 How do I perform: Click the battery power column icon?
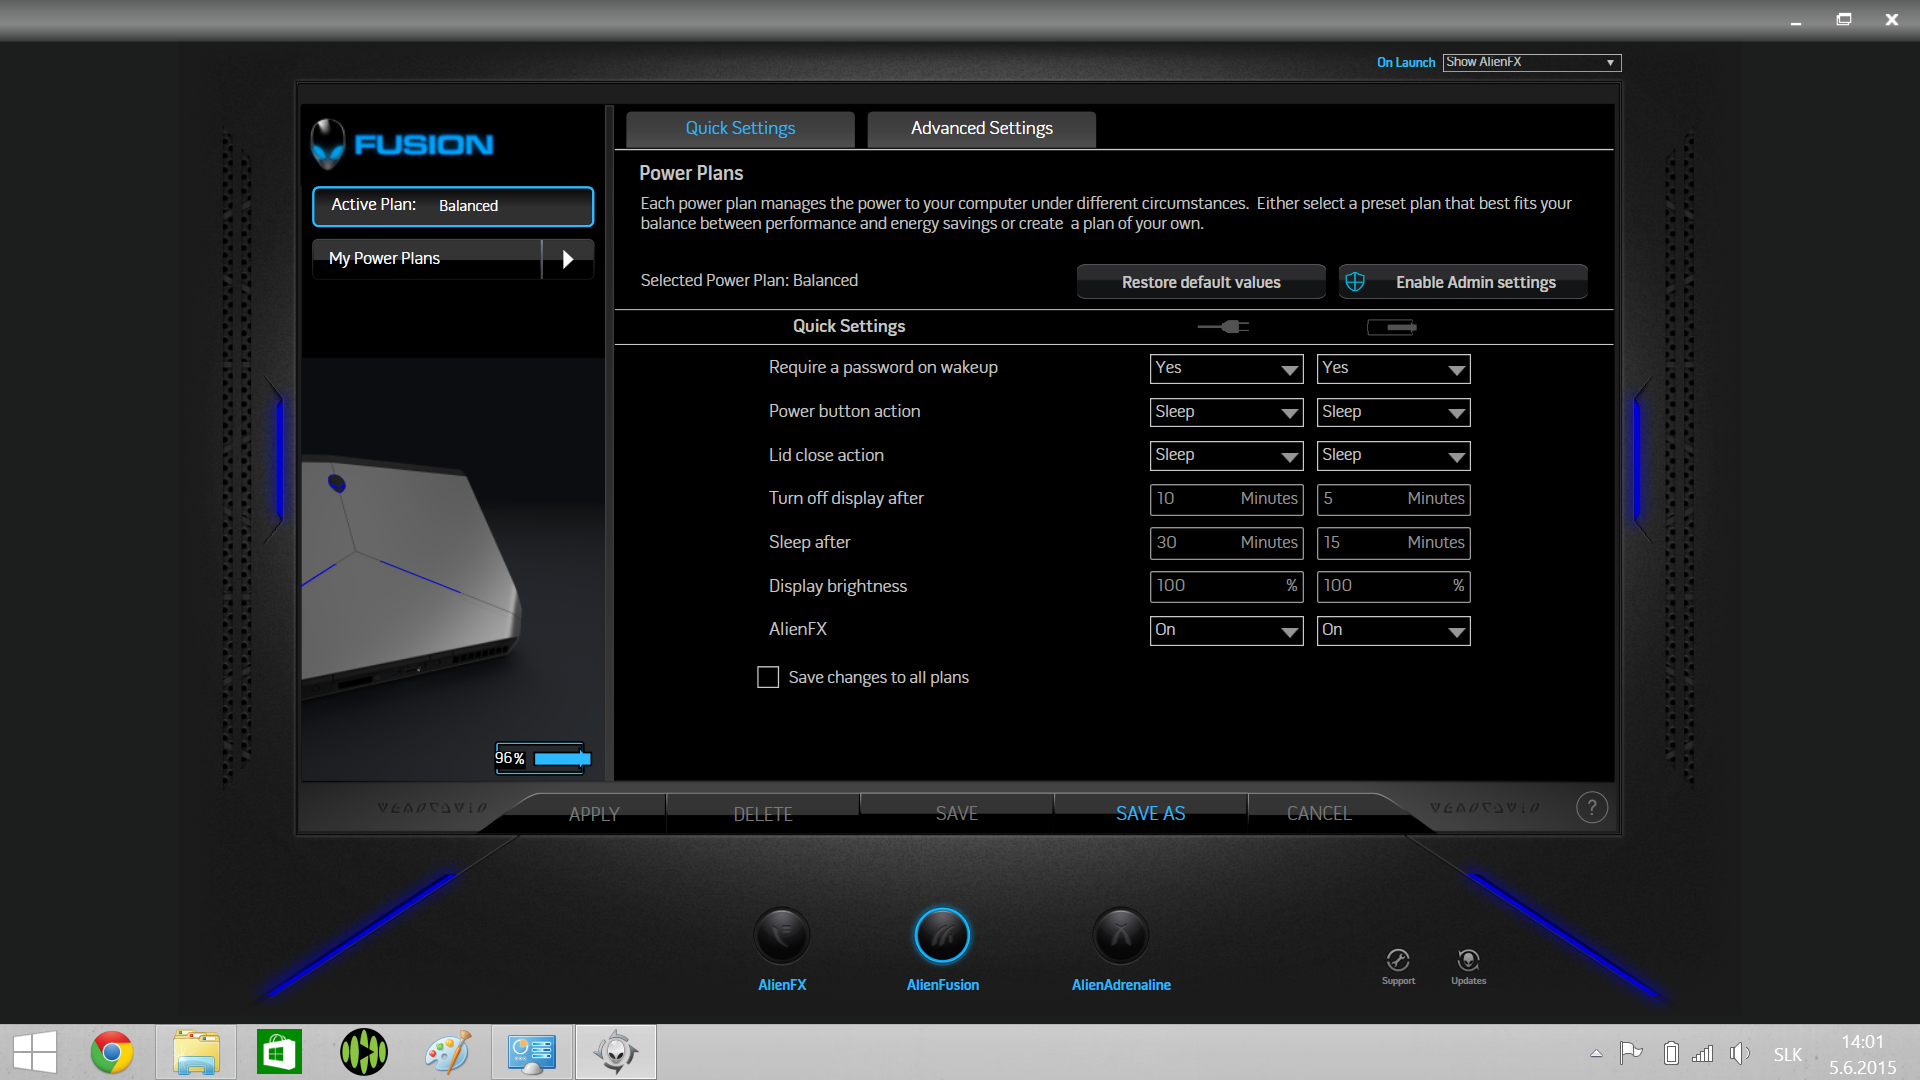pos(1392,327)
